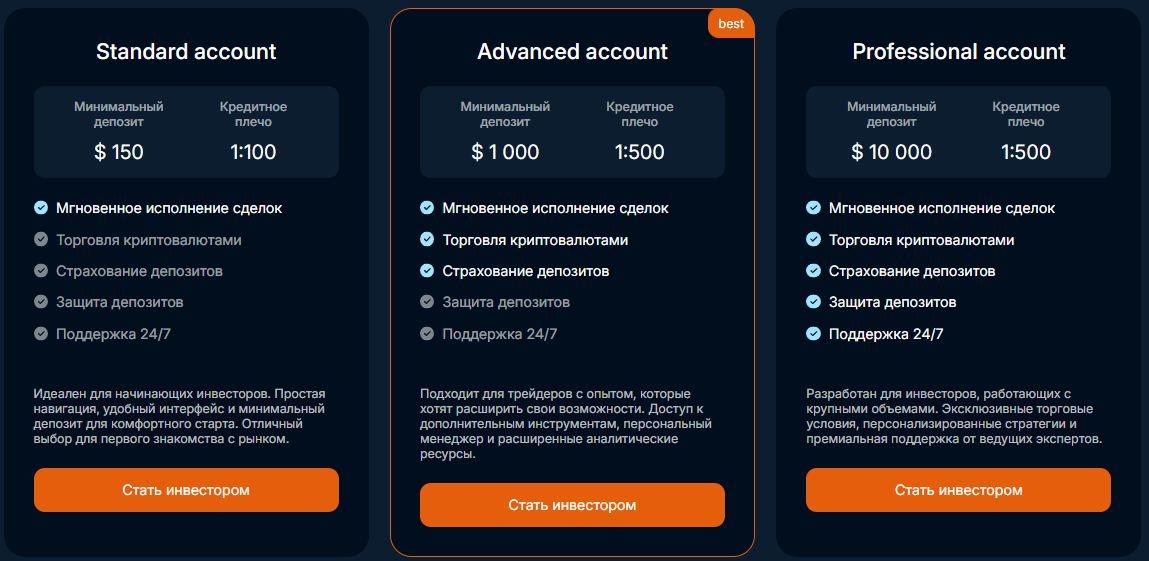Click checkmark beside Professional 'Защита депозитов'
This screenshot has width=1149, height=561.
point(813,302)
